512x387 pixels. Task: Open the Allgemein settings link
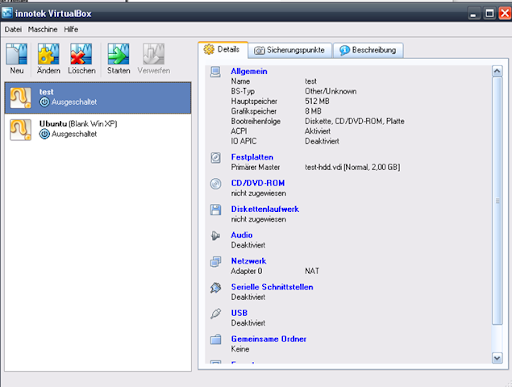[x=249, y=71]
